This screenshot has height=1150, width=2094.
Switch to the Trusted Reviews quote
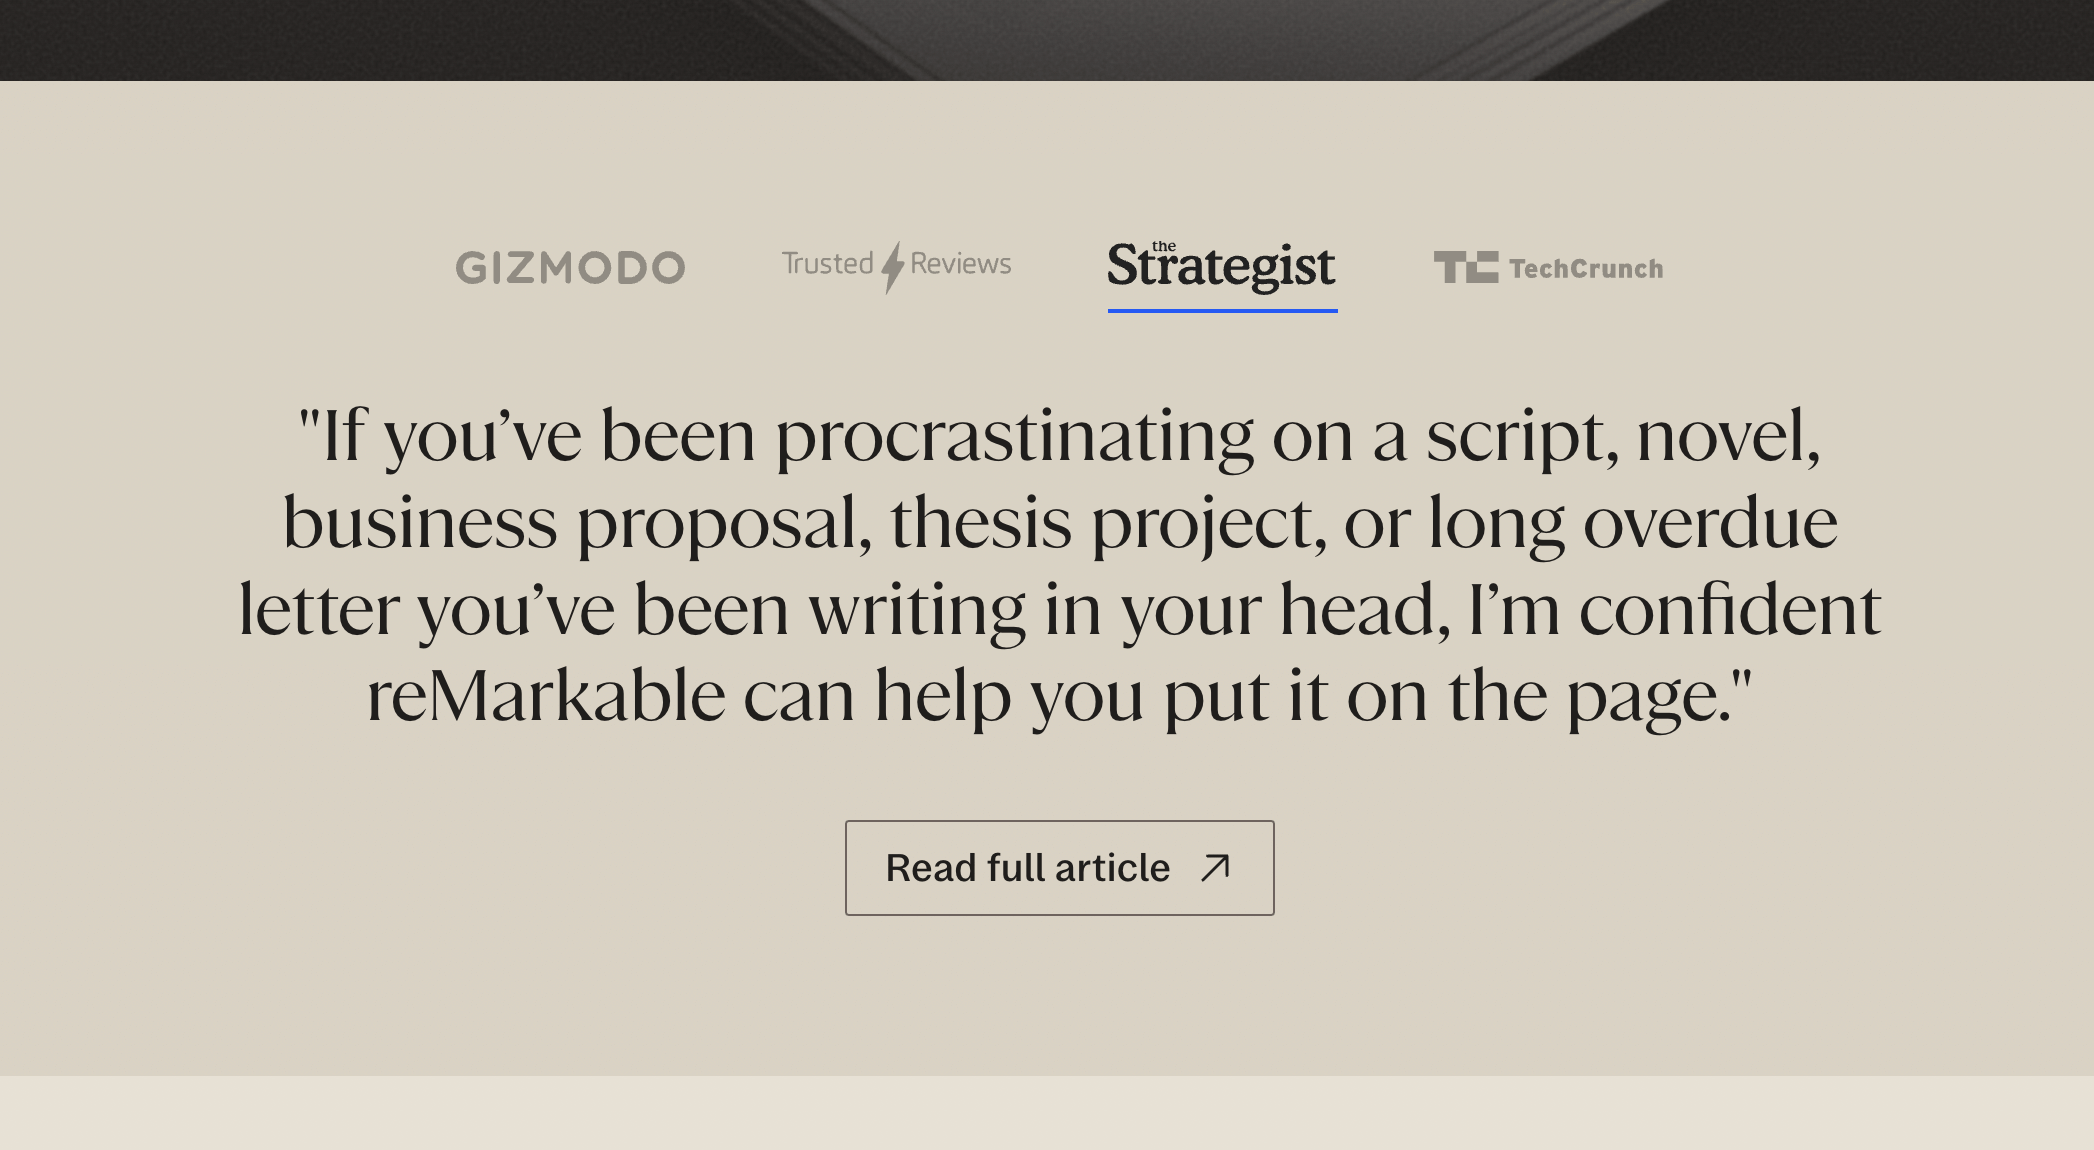pyautogui.click(x=896, y=266)
